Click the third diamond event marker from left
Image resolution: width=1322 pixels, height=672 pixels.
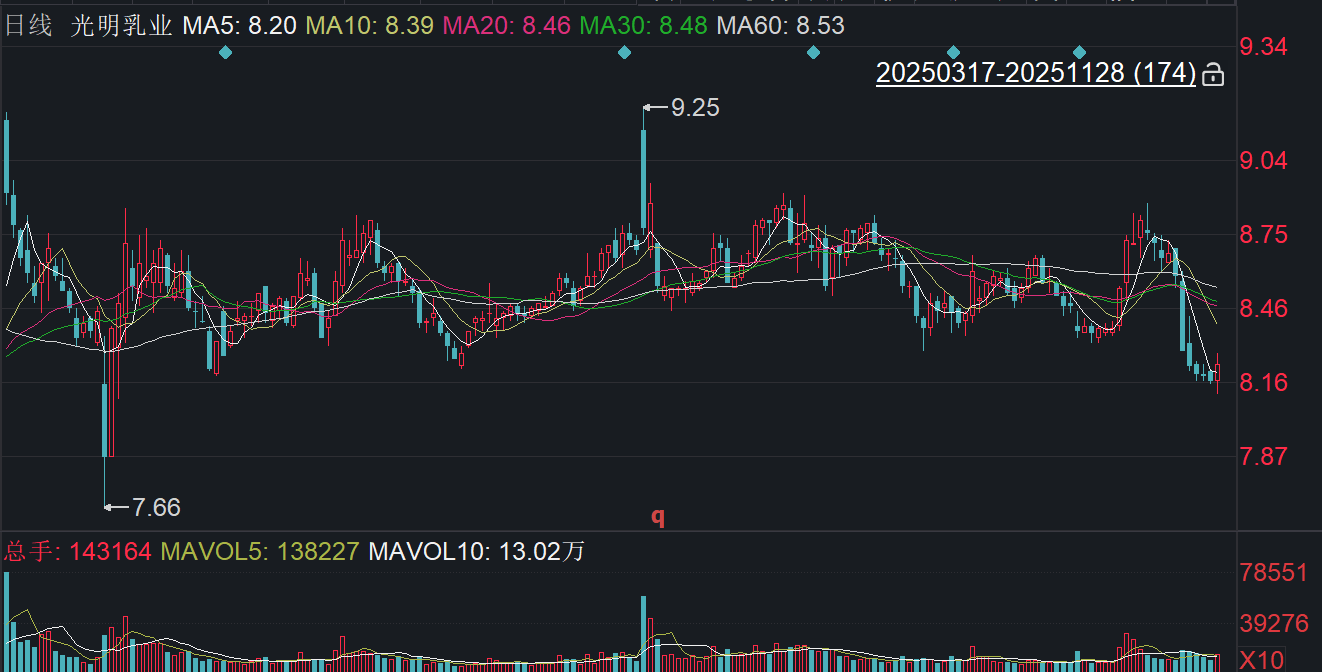(x=813, y=52)
